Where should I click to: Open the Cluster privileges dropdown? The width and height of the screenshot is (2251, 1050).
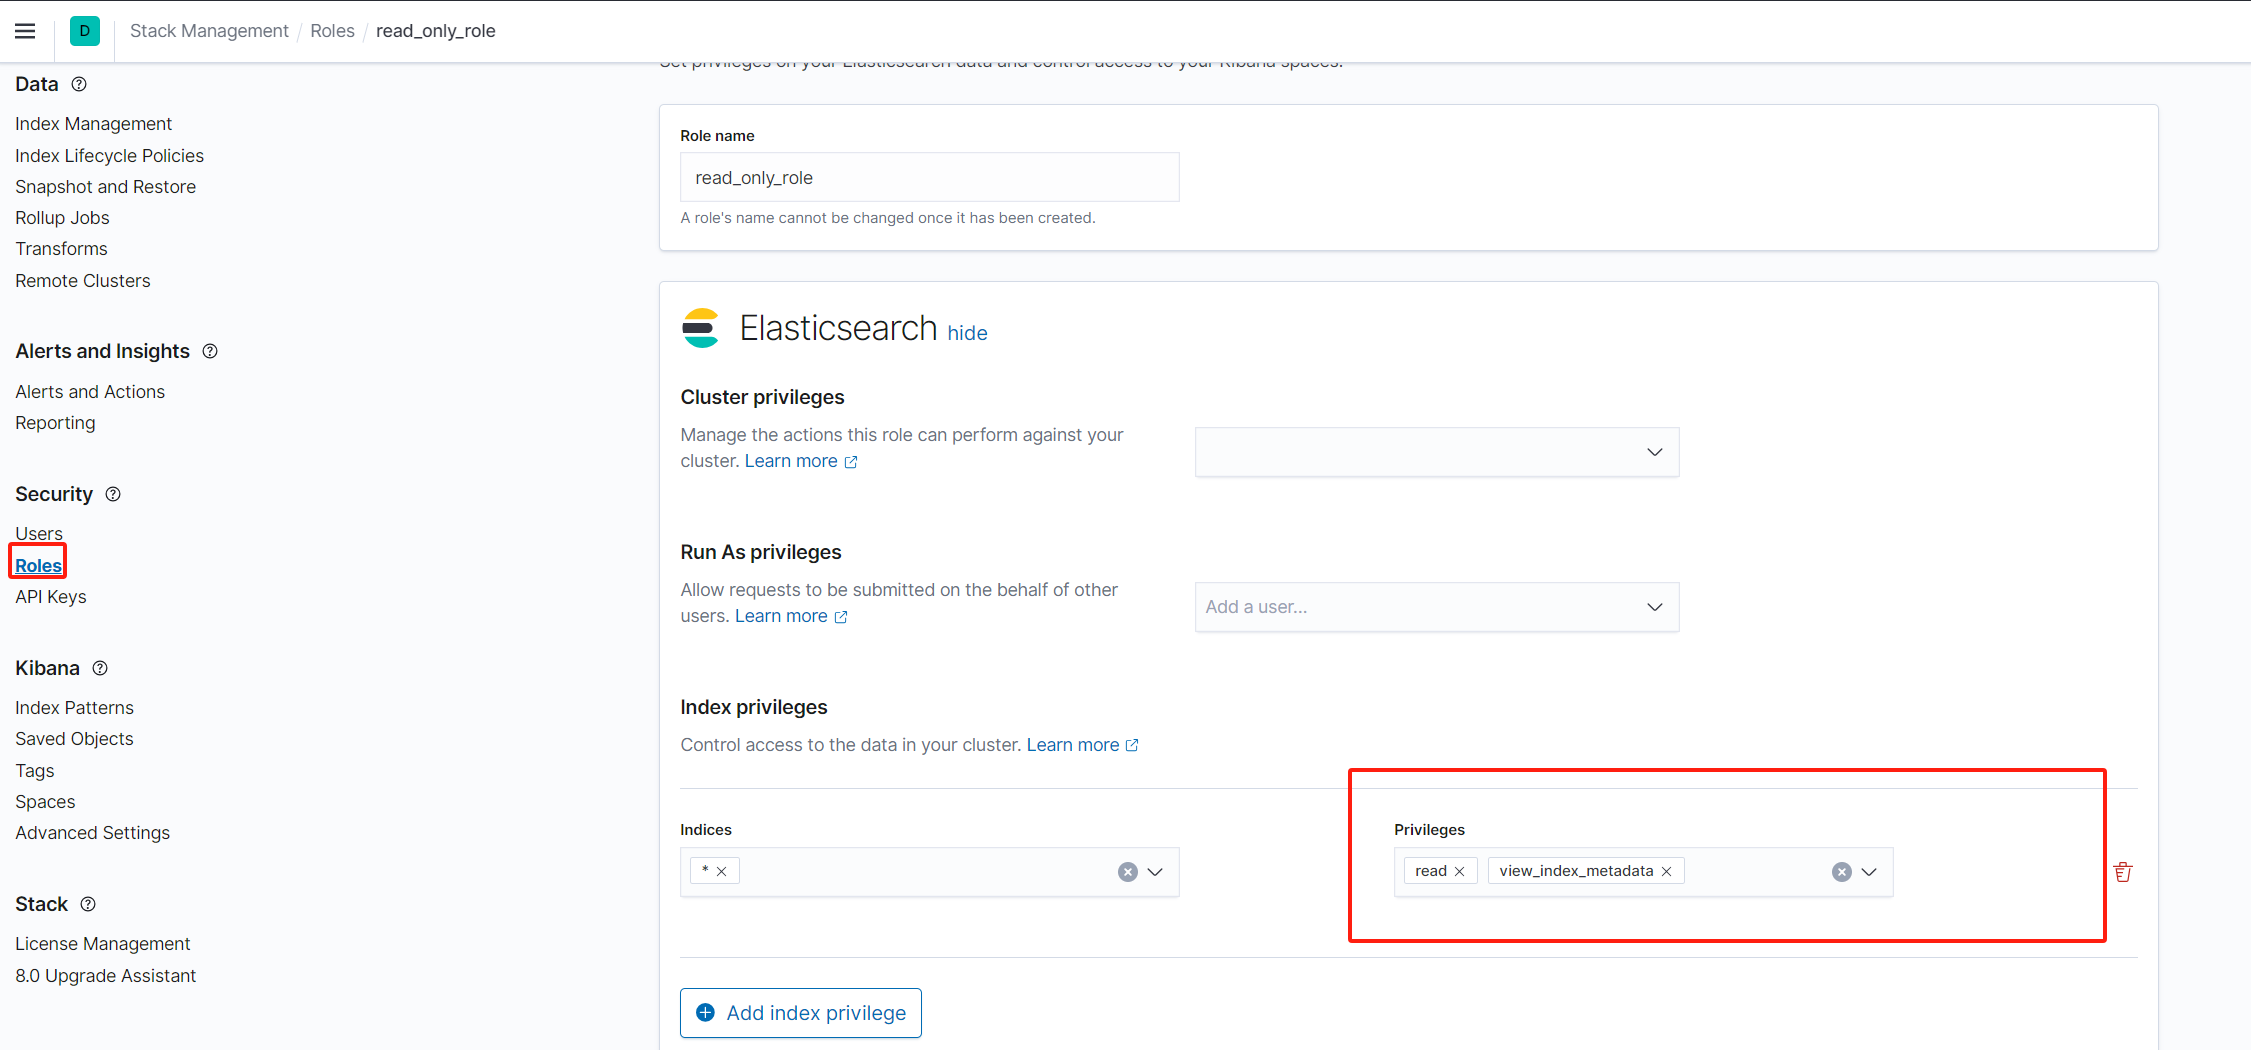click(1437, 452)
